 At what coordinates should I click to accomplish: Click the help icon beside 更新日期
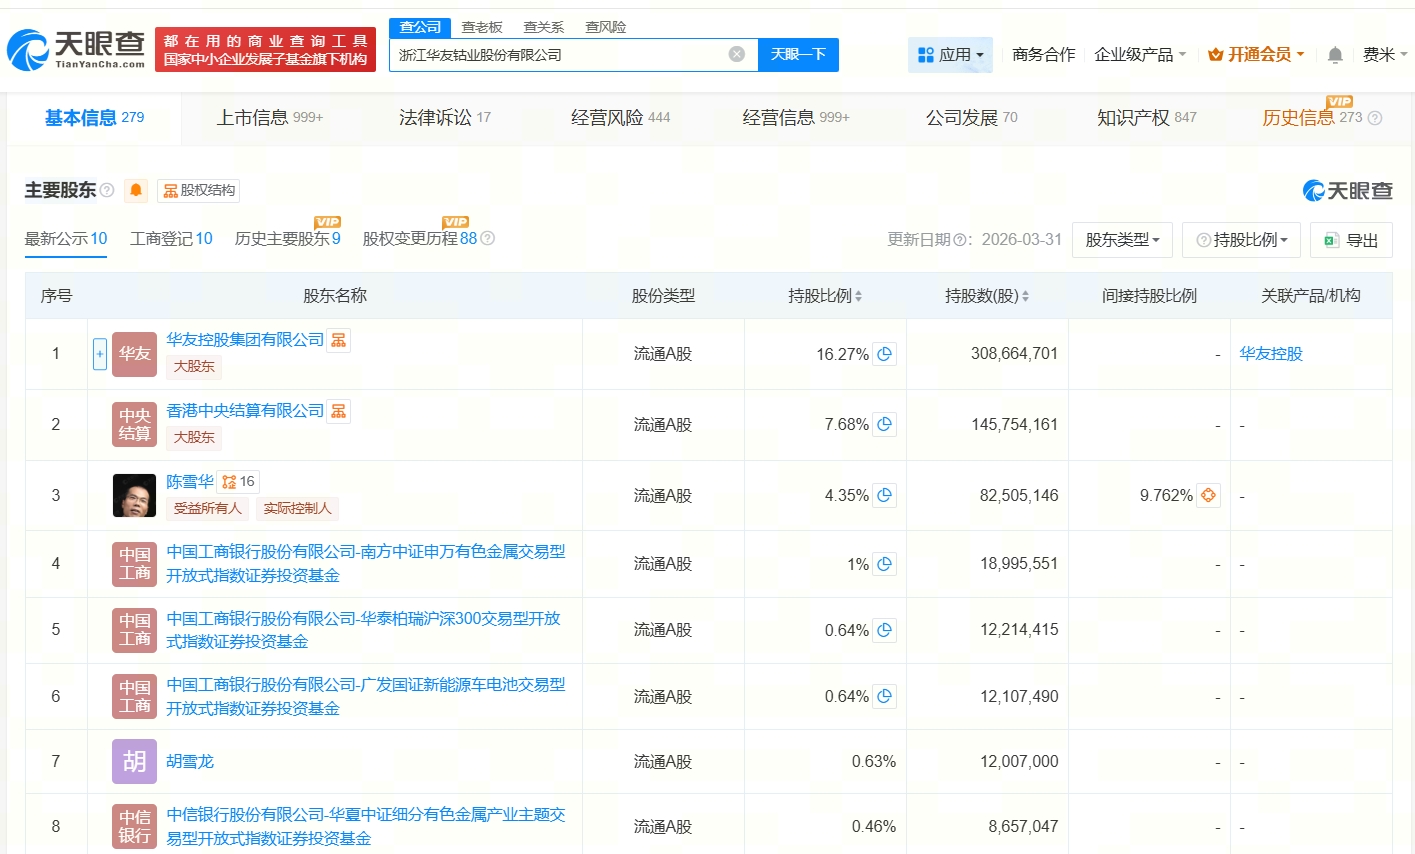tap(959, 240)
